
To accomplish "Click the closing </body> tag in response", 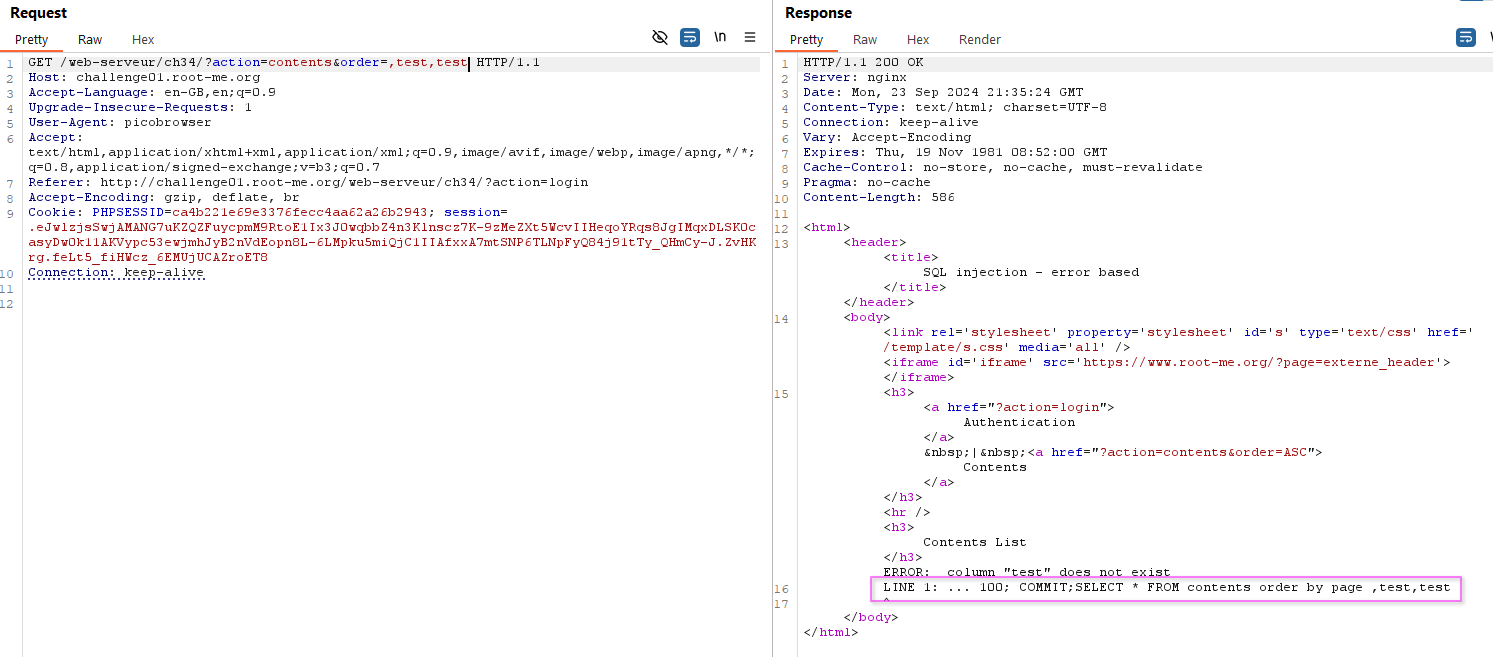I will pos(871,617).
